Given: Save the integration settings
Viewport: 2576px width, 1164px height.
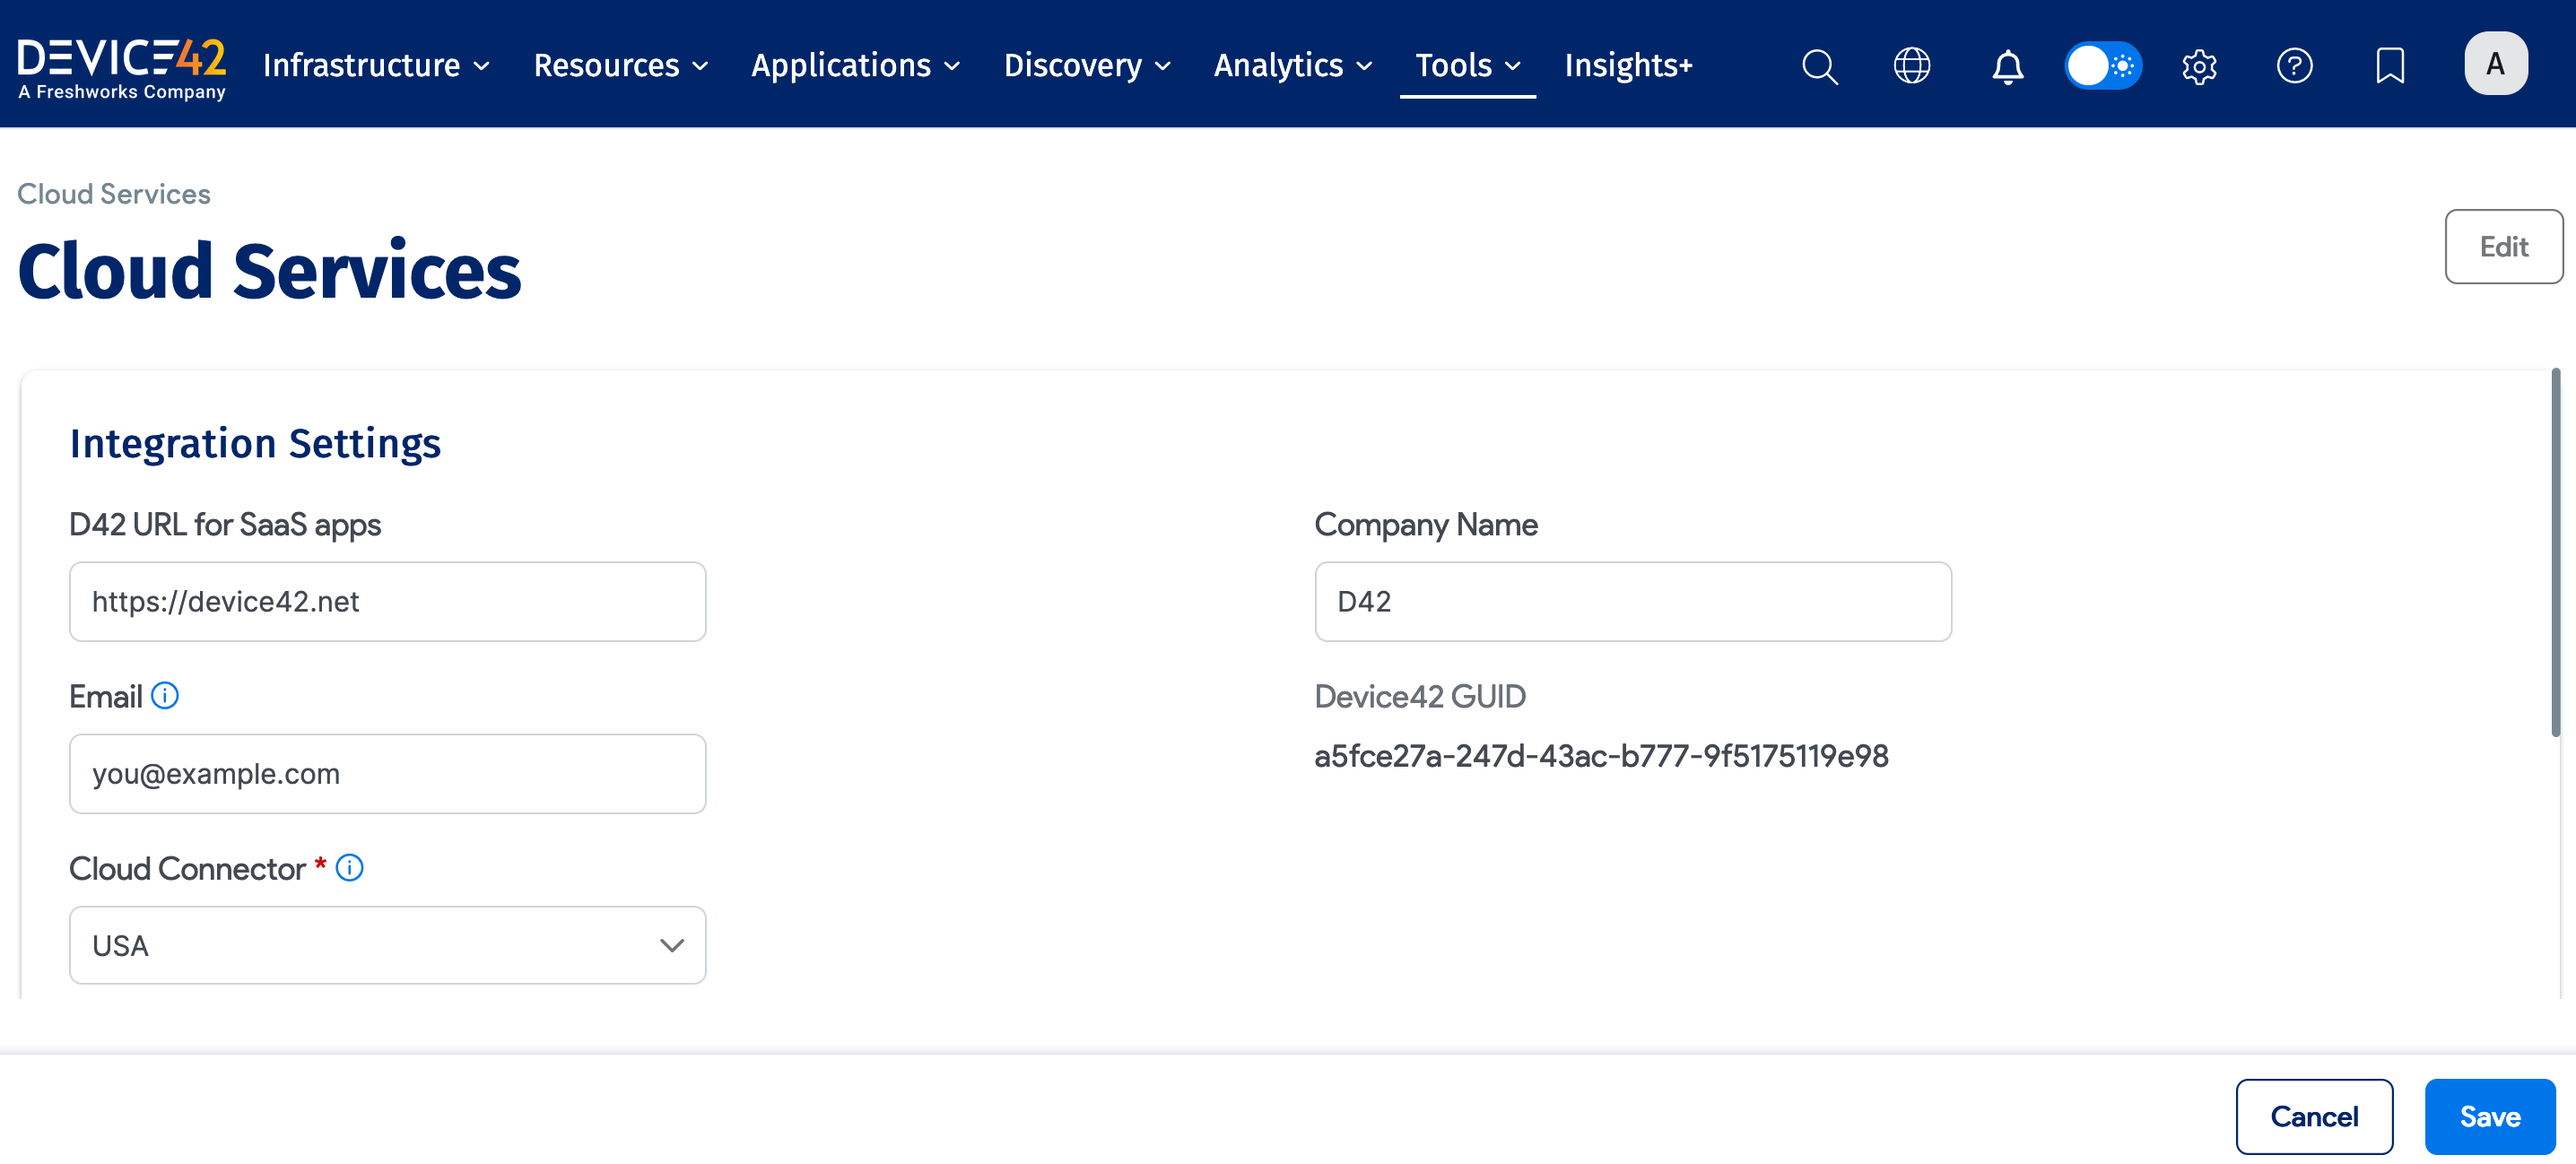Looking at the screenshot, I should tap(2489, 1116).
